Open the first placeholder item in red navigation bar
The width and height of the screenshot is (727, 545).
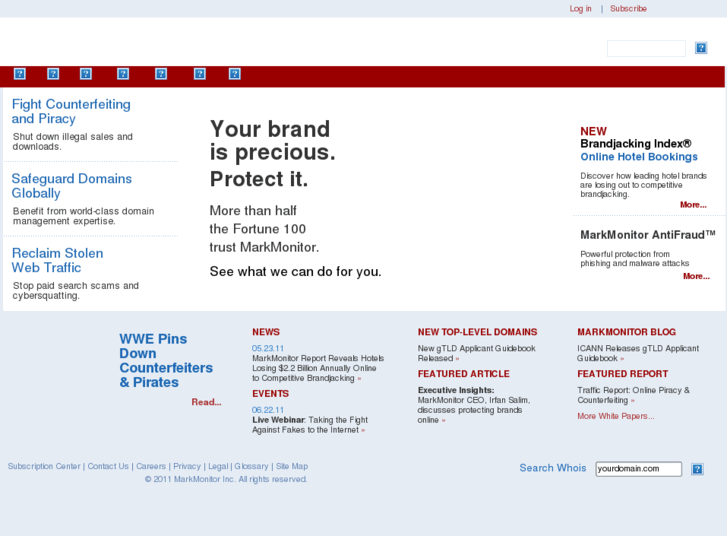[x=19, y=74]
